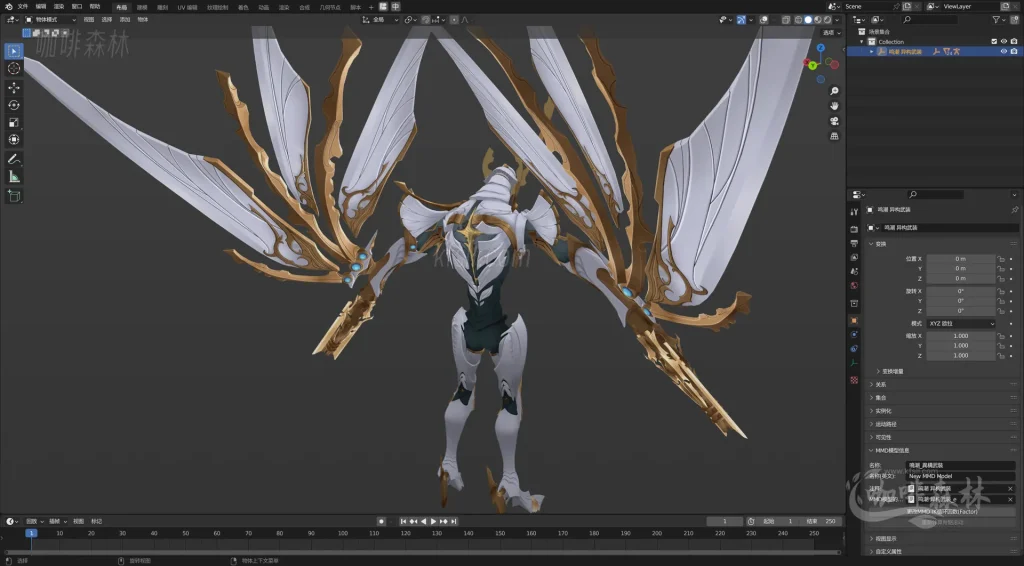
Task: Switch to wireframe viewport shading
Action: tap(799, 20)
